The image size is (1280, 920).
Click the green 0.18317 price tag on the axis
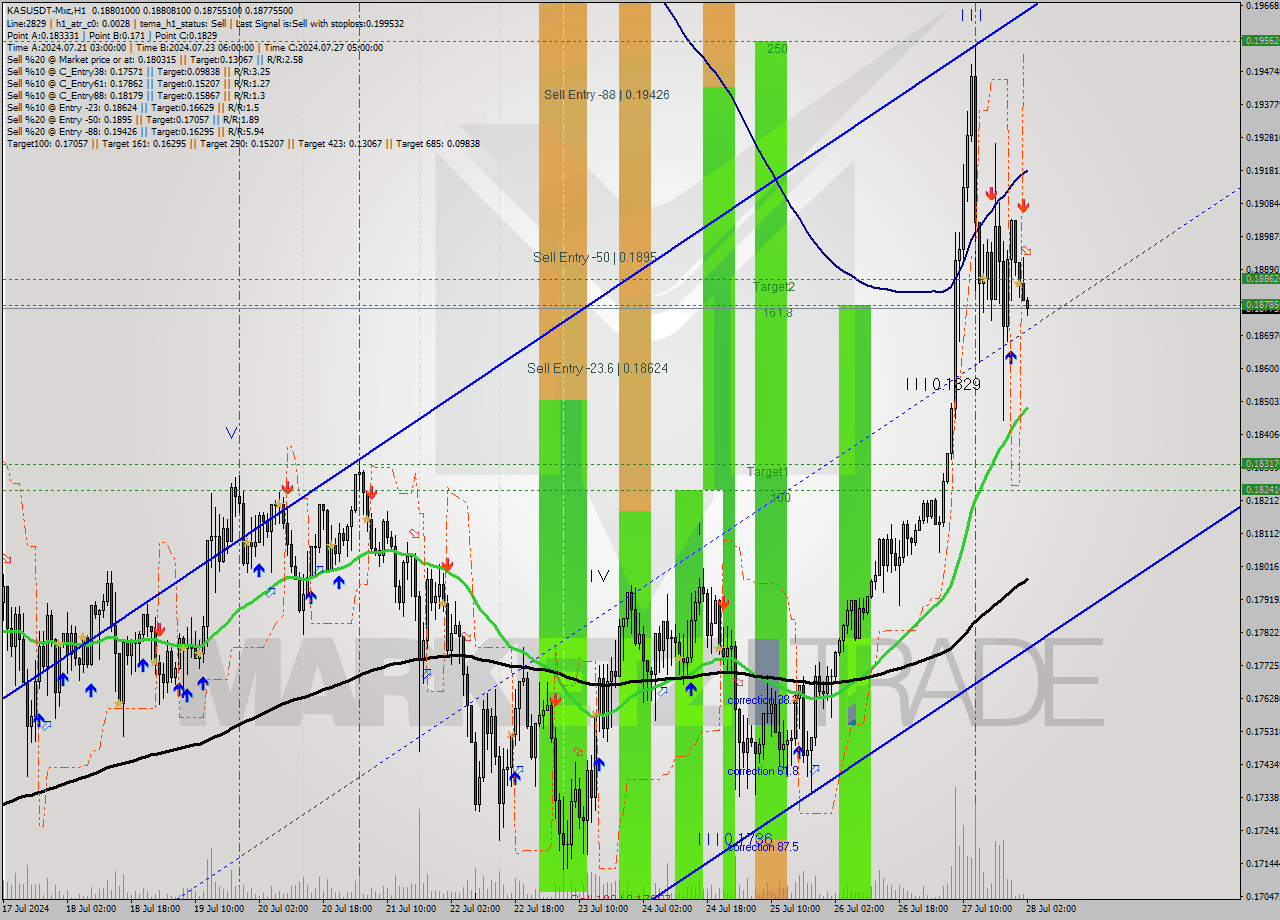point(1260,464)
